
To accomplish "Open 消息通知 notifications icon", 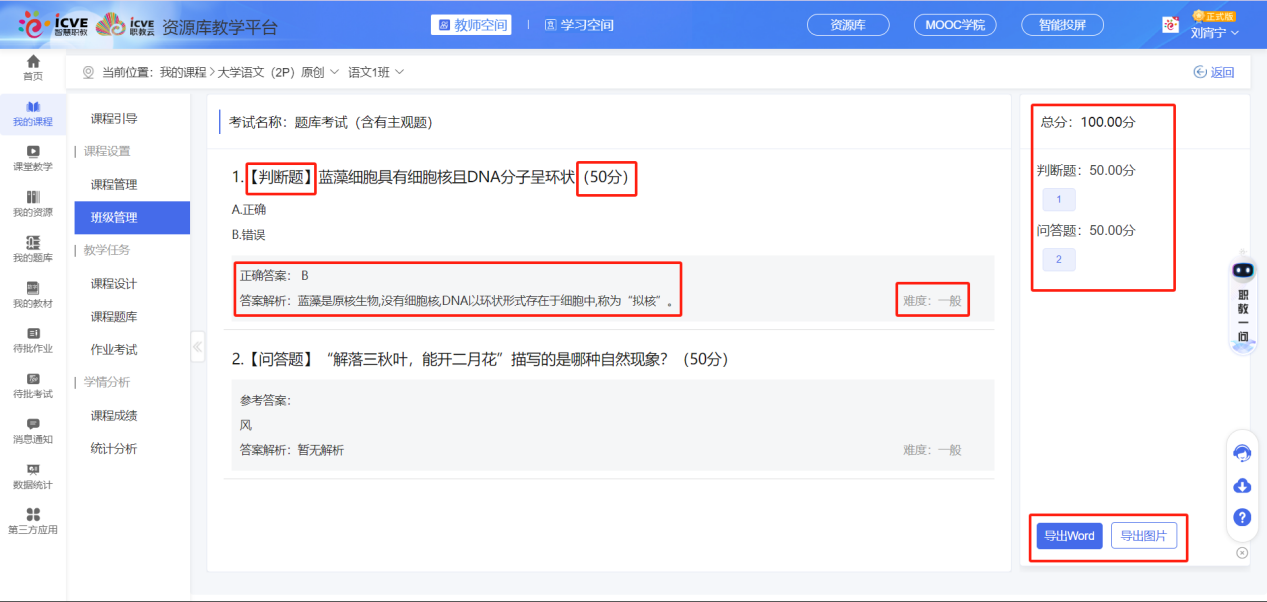I will point(33,430).
